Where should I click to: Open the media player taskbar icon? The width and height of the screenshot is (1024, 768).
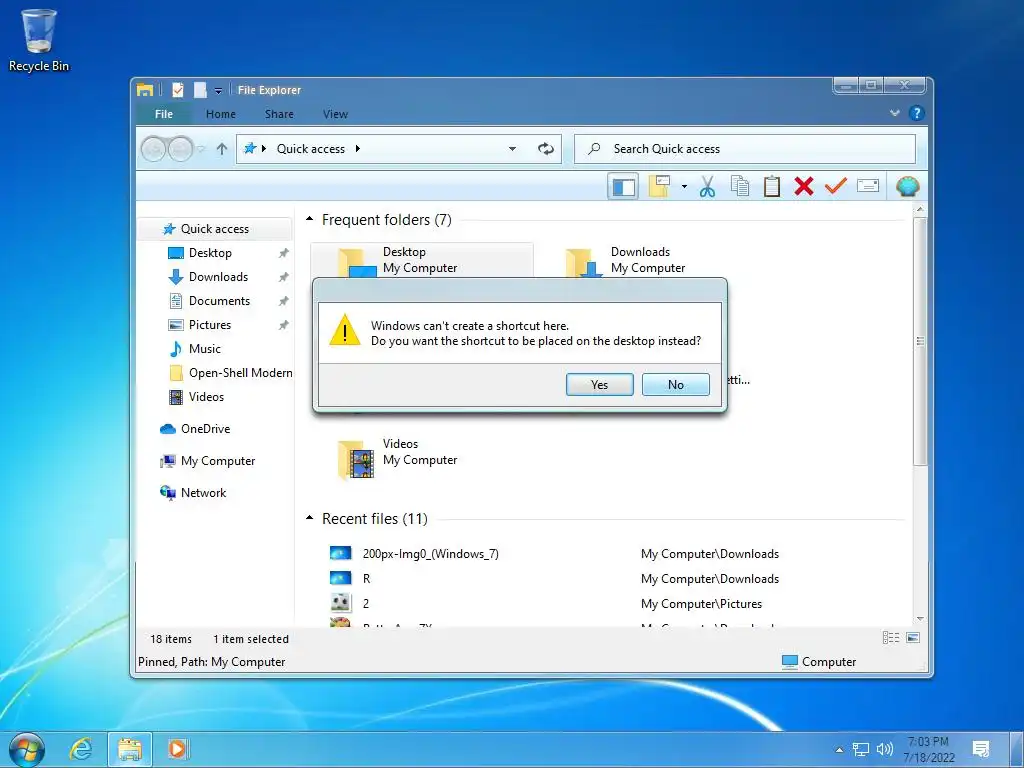[x=177, y=748]
